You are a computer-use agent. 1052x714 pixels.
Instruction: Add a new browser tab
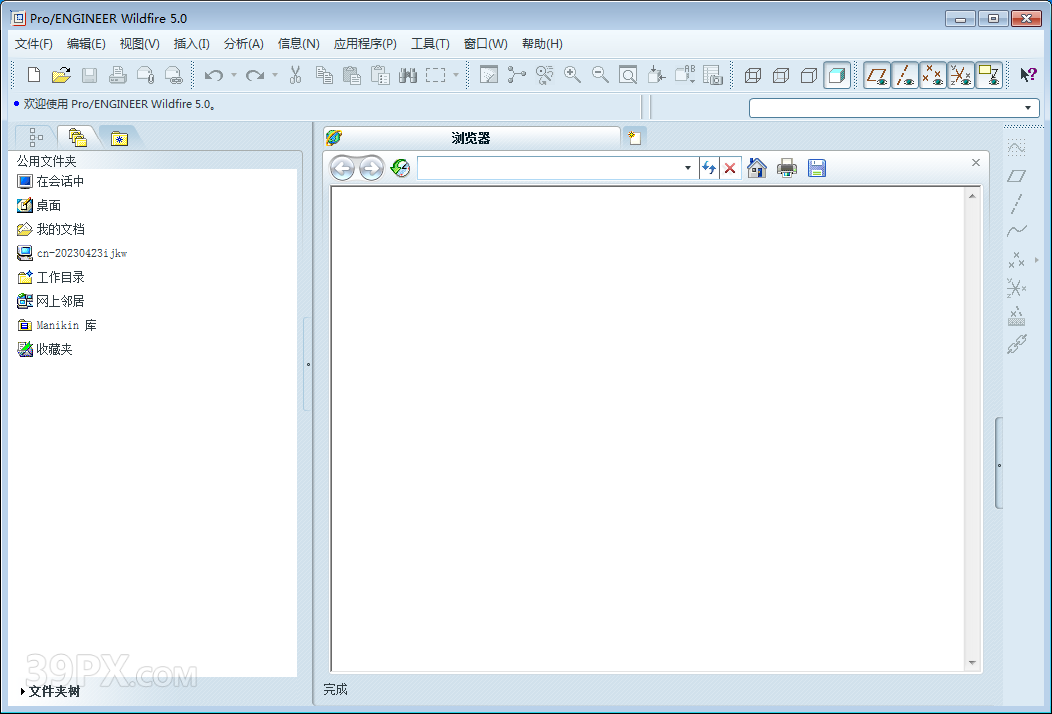tap(635, 138)
